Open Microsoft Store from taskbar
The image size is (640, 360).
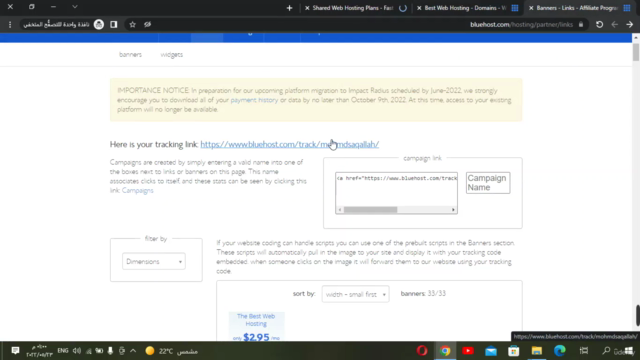514,351
